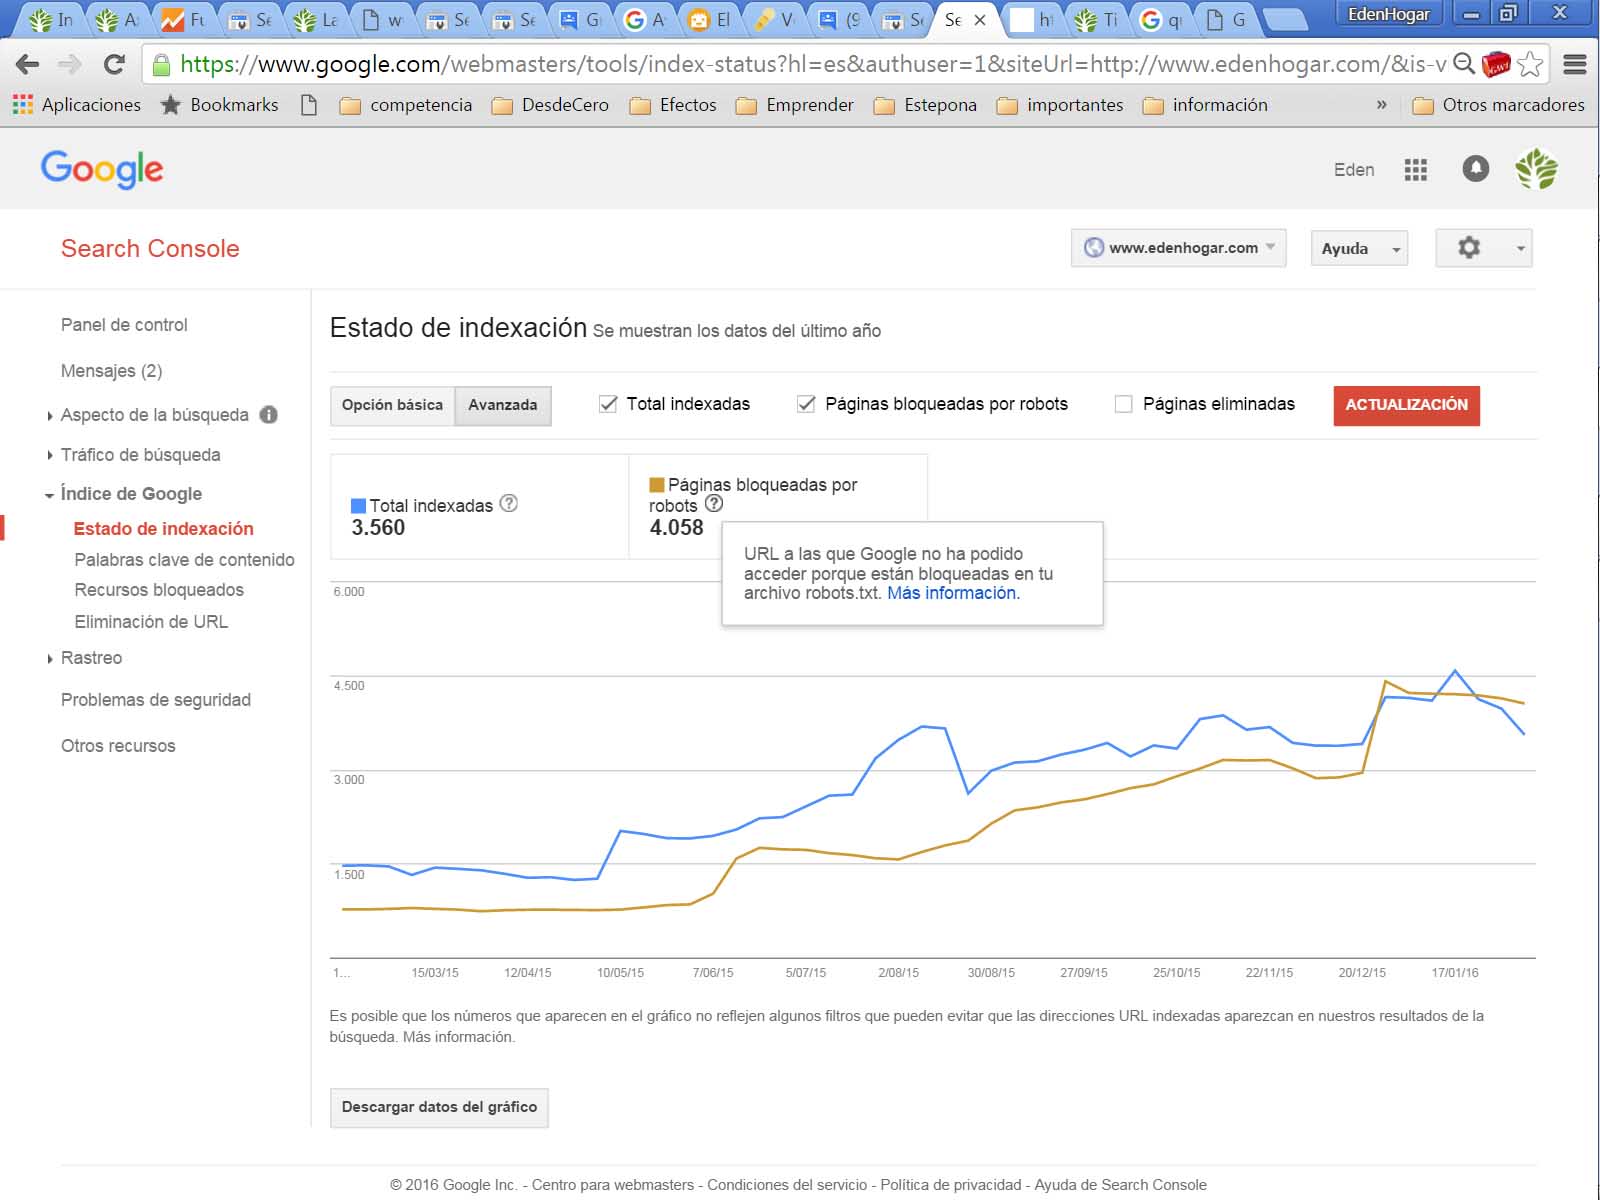Open the account avatar with leaf logo
1600x1200 pixels.
tap(1536, 169)
